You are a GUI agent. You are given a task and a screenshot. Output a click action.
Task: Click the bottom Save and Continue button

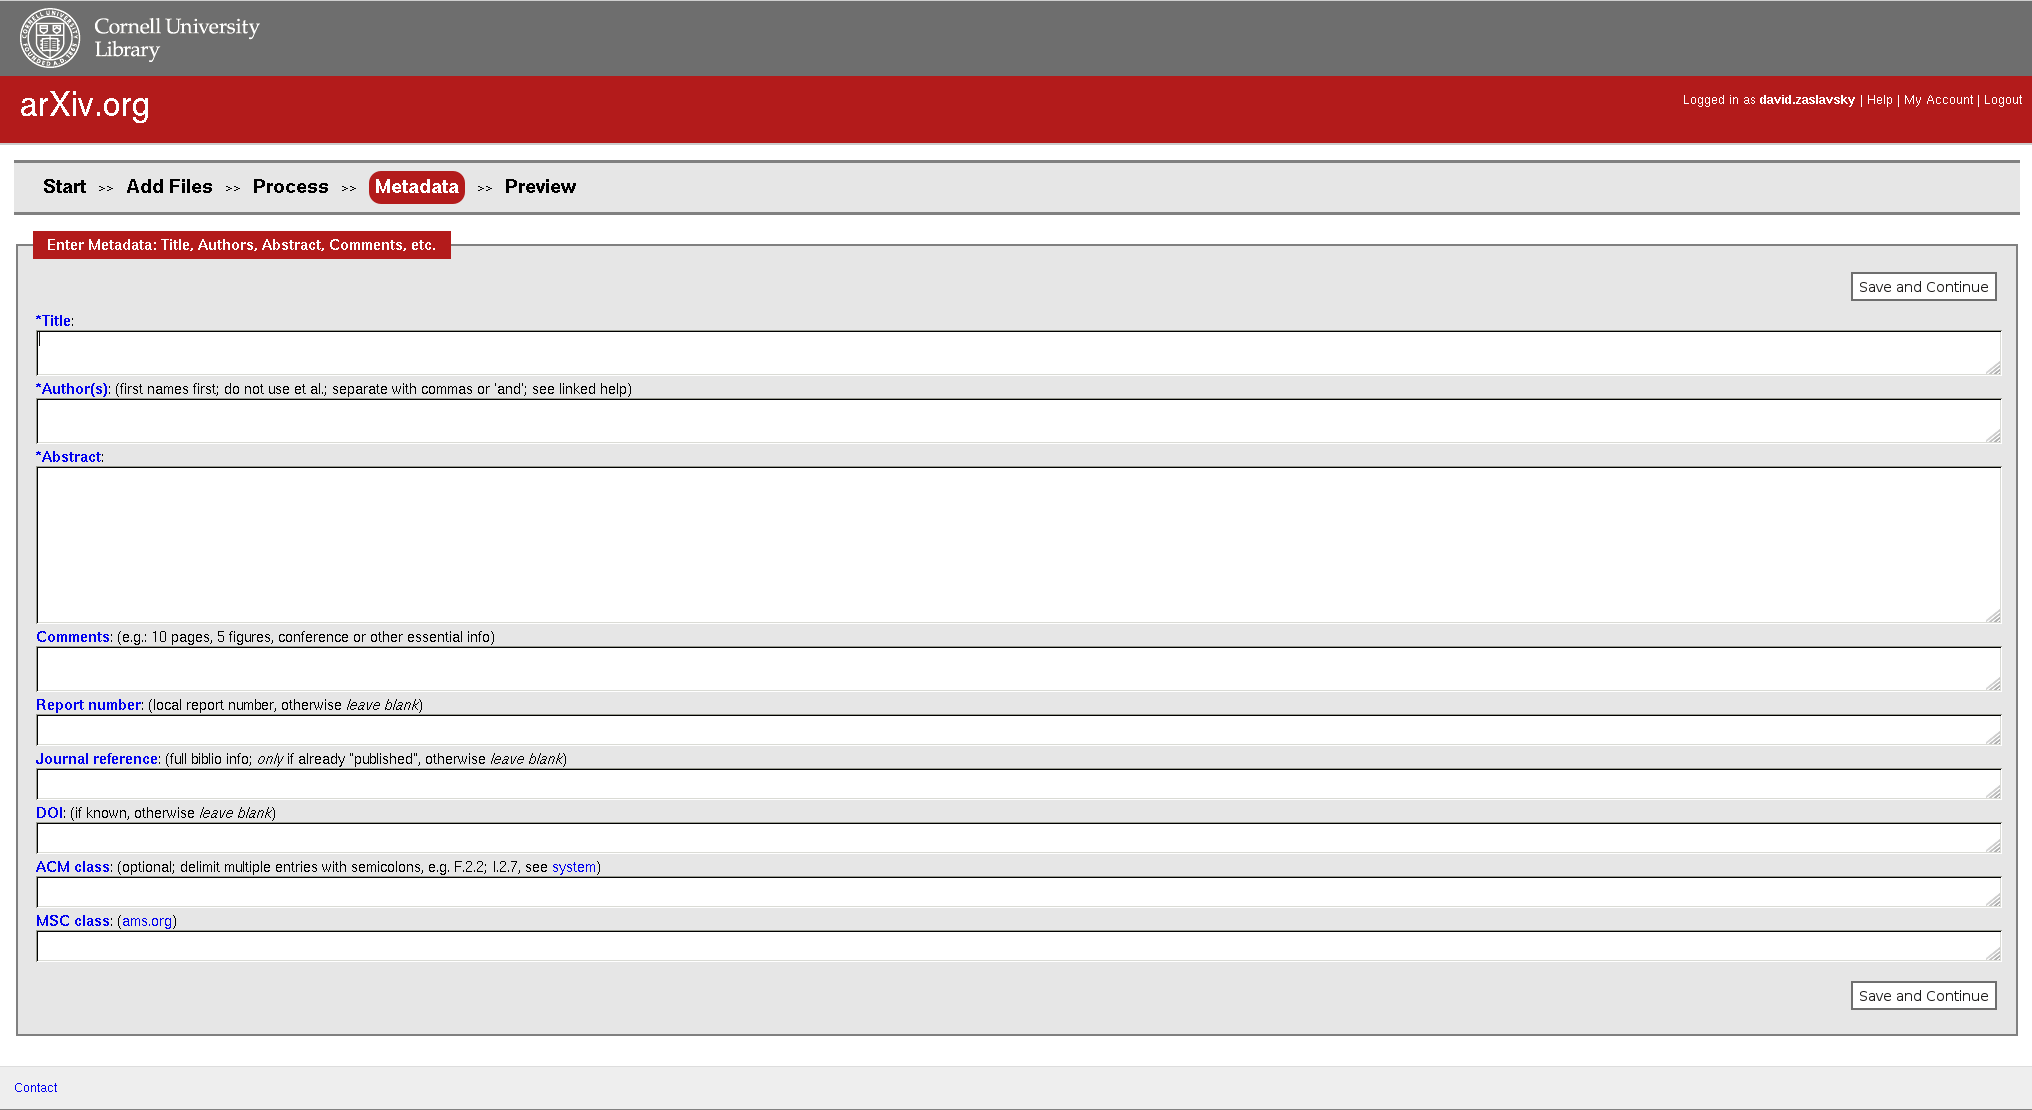[1923, 996]
